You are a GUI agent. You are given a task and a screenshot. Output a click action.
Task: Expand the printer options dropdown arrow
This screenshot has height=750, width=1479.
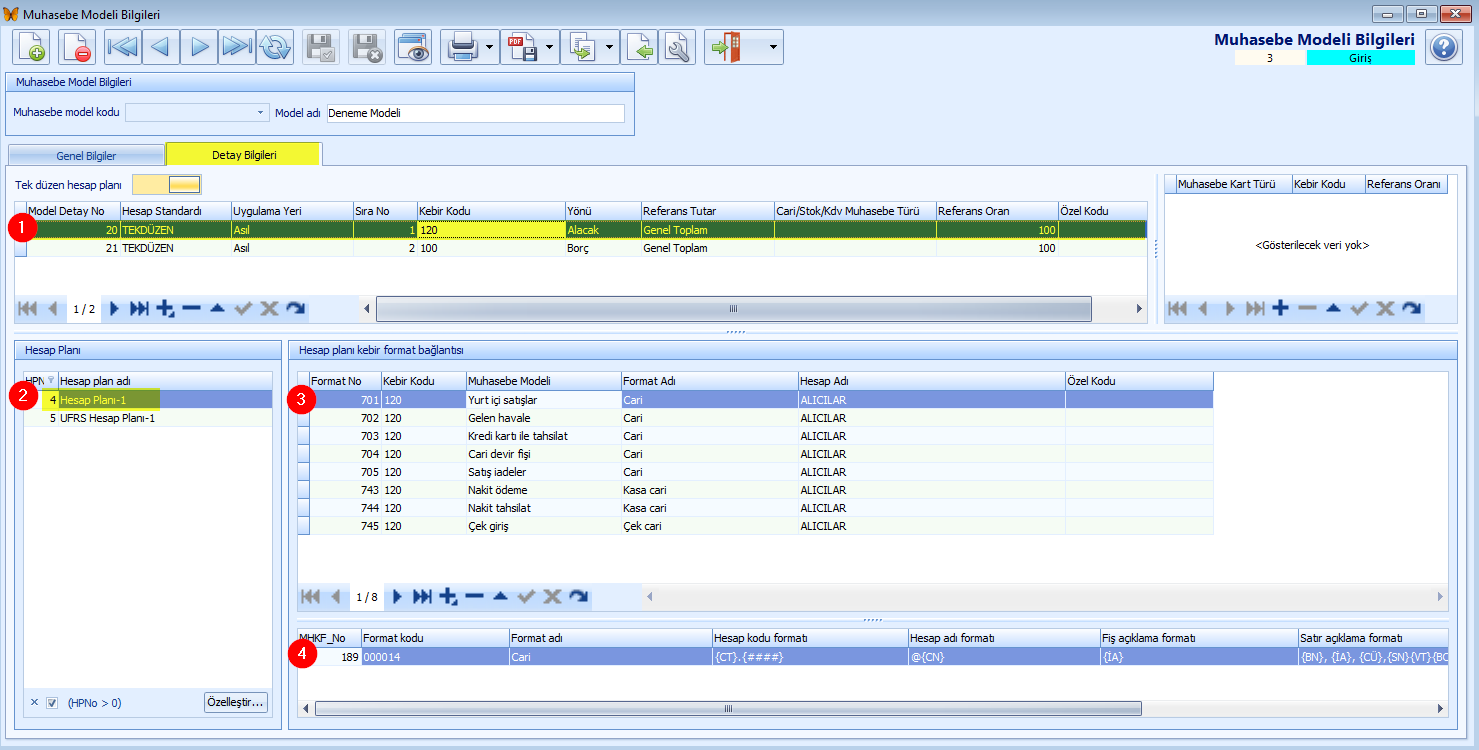[x=490, y=47]
